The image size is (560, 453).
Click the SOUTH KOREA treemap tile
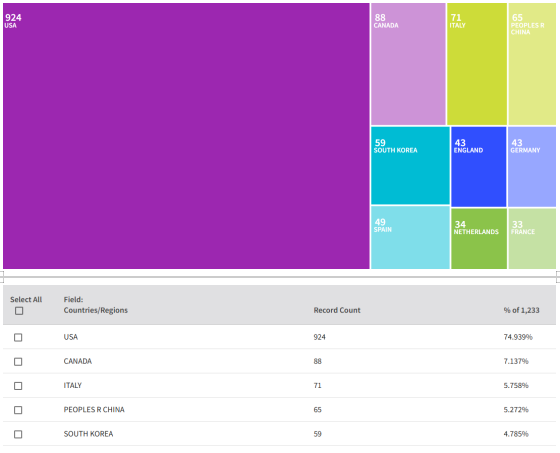point(410,165)
